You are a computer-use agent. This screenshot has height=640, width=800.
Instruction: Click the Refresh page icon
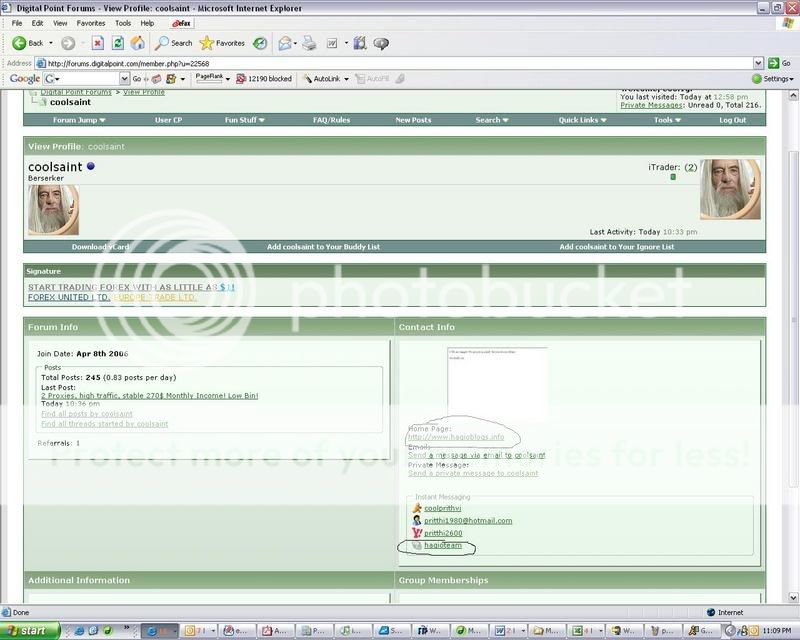(117, 43)
